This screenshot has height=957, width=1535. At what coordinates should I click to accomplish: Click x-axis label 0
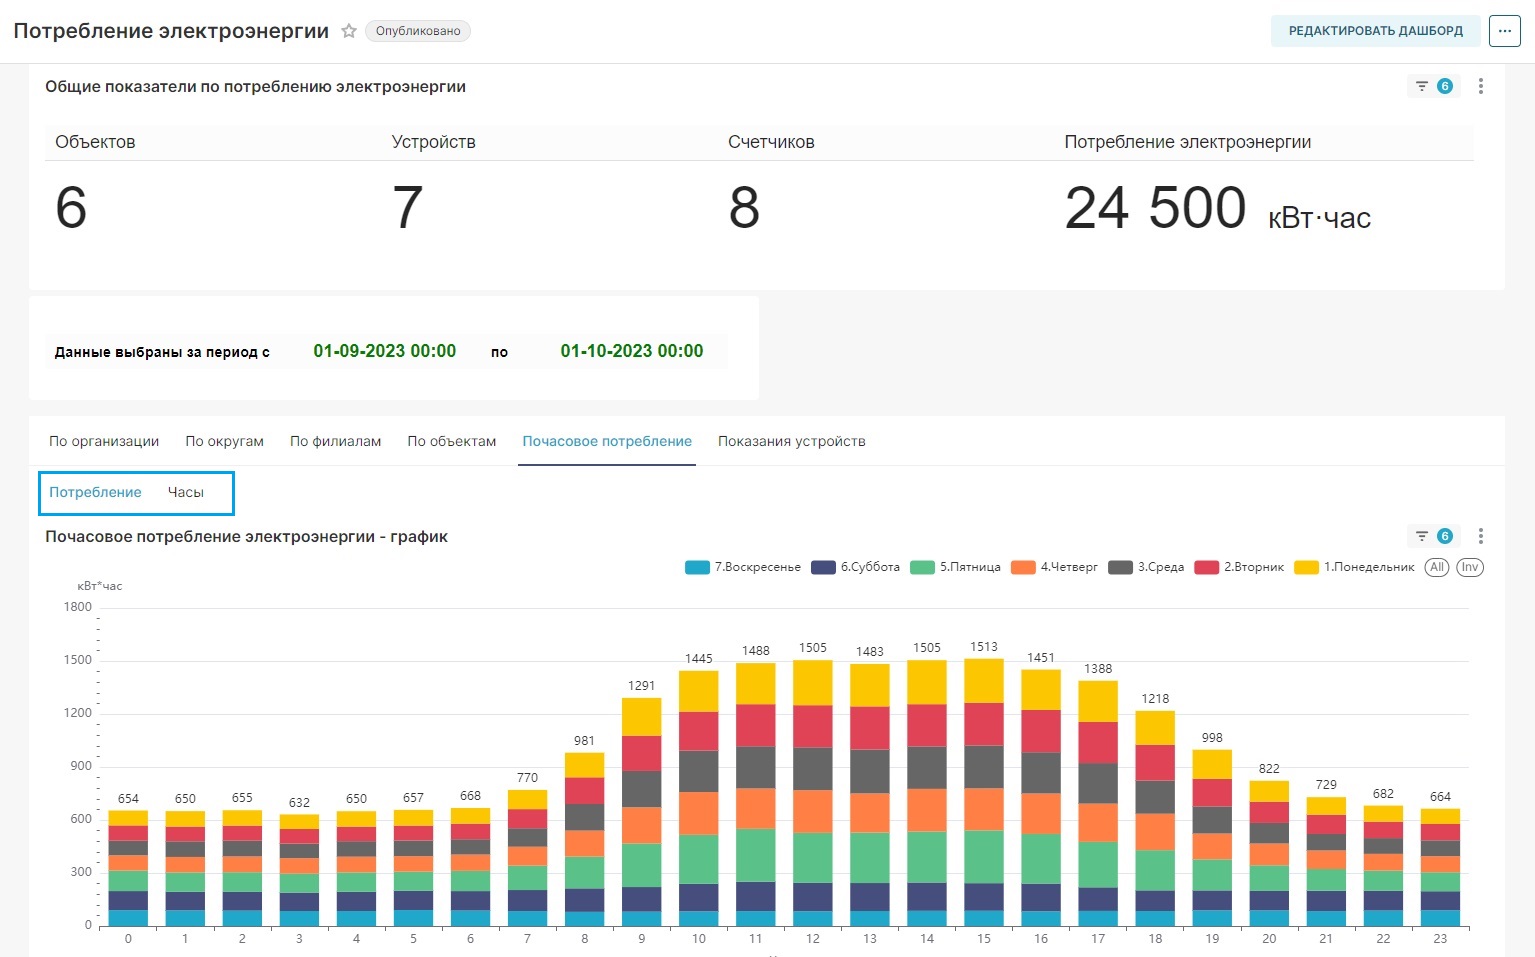128,938
